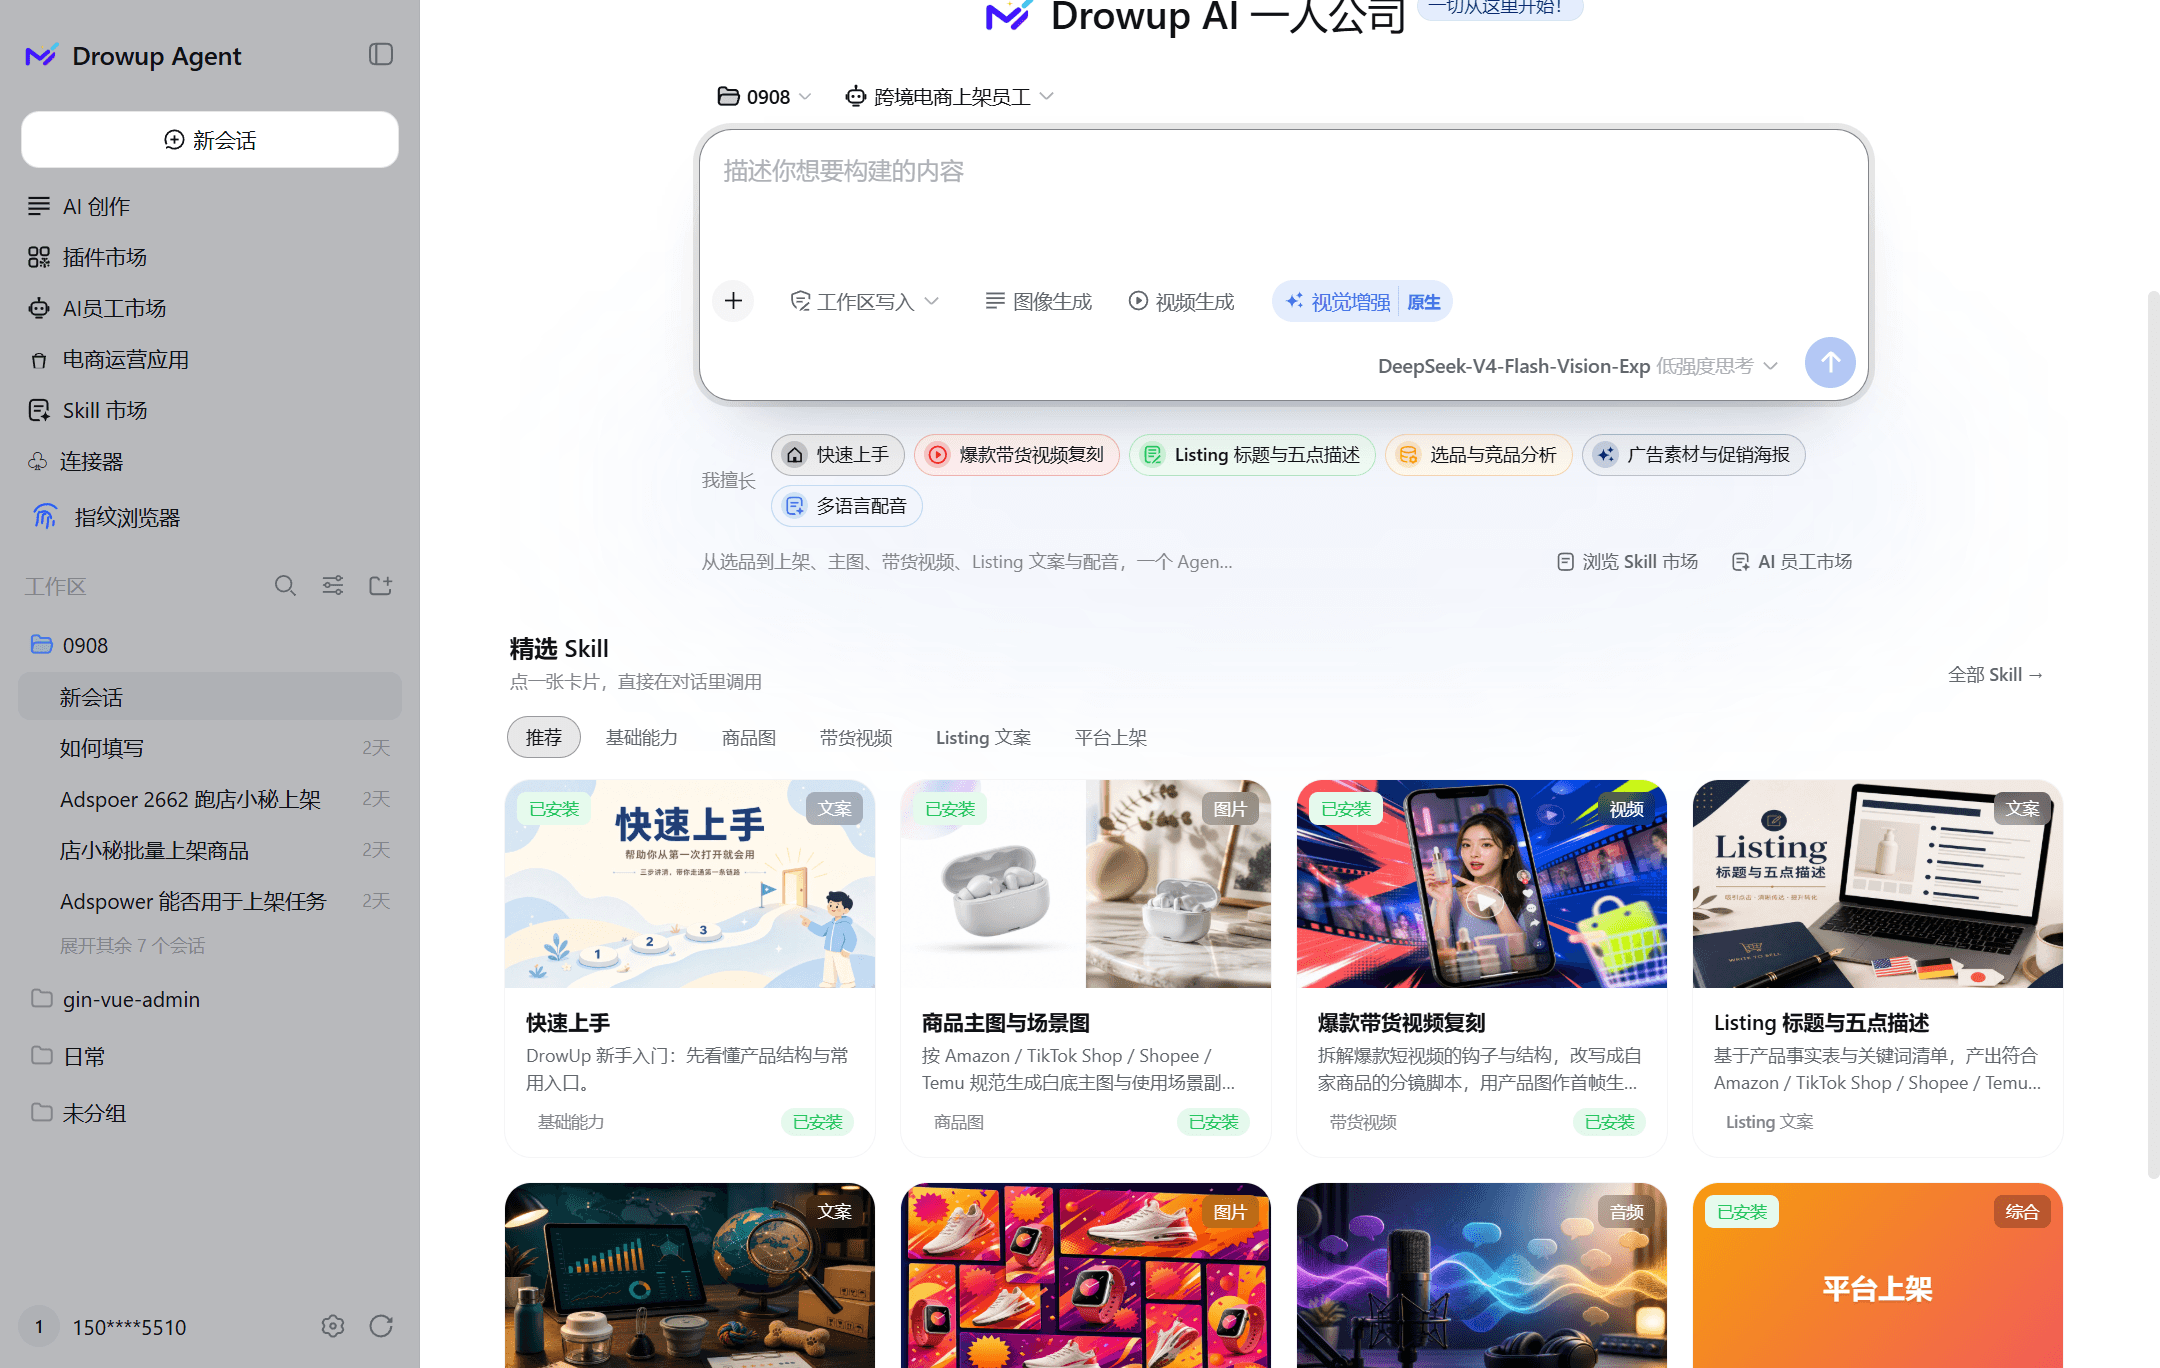Image resolution: width=2160 pixels, height=1368 pixels.
Task: Open the 跨境电商上架员工 agent dropdown
Action: [x=950, y=97]
